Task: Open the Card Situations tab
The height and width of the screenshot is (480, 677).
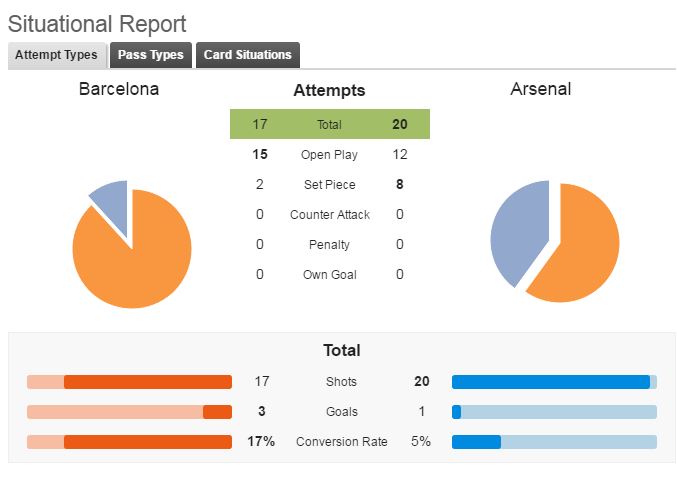Action: click(248, 55)
